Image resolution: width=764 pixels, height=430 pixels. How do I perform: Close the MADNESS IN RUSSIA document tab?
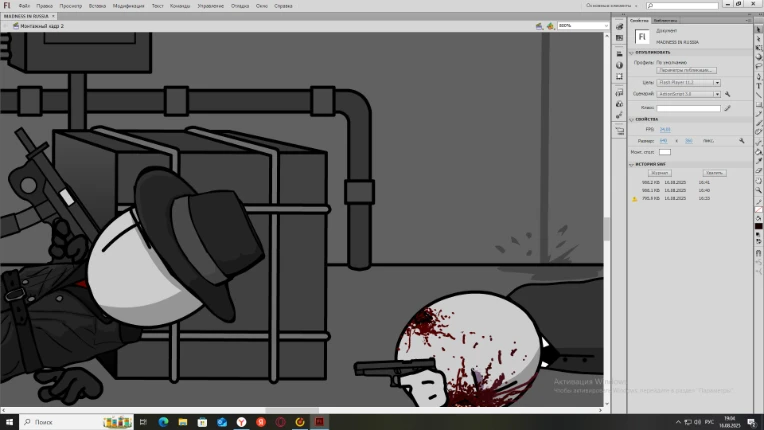click(53, 16)
